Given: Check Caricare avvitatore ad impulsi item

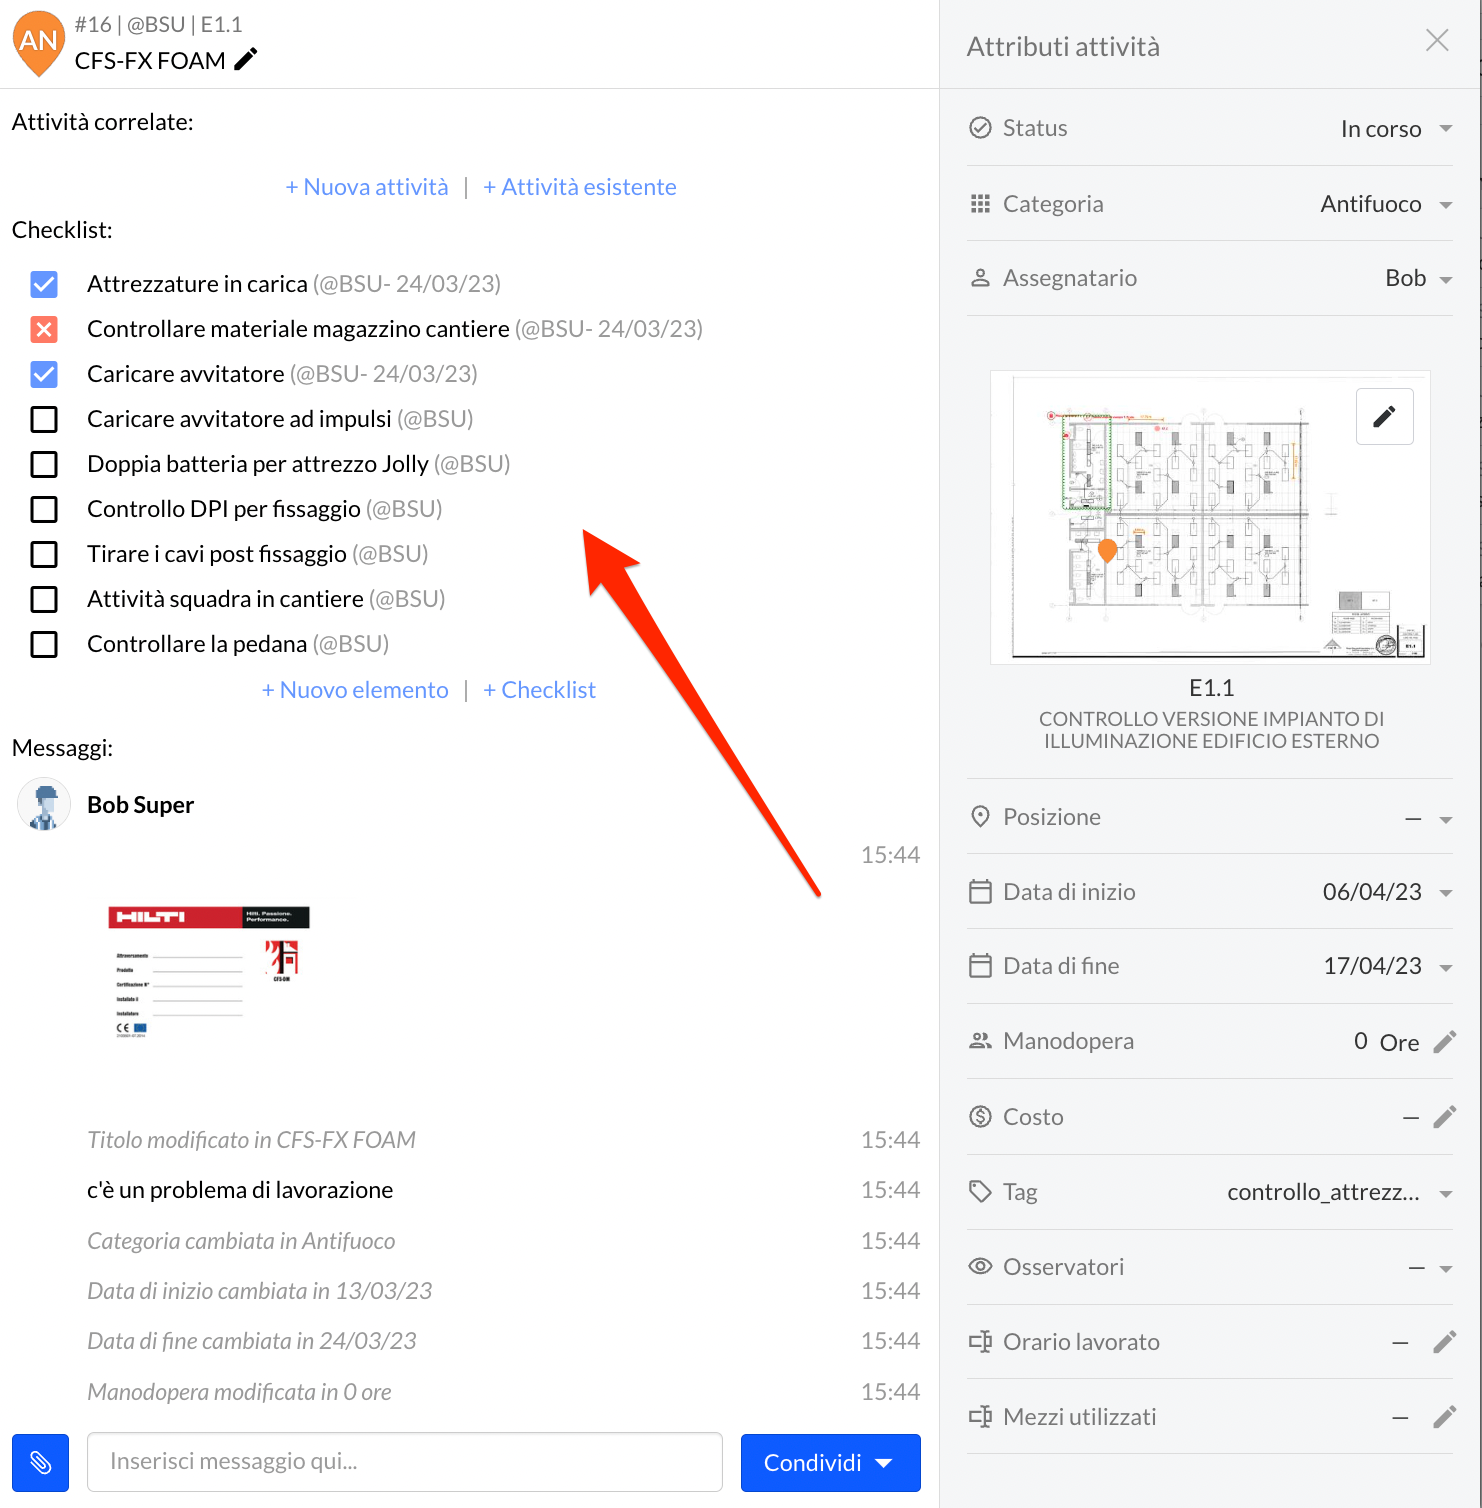Looking at the screenshot, I should (x=44, y=419).
